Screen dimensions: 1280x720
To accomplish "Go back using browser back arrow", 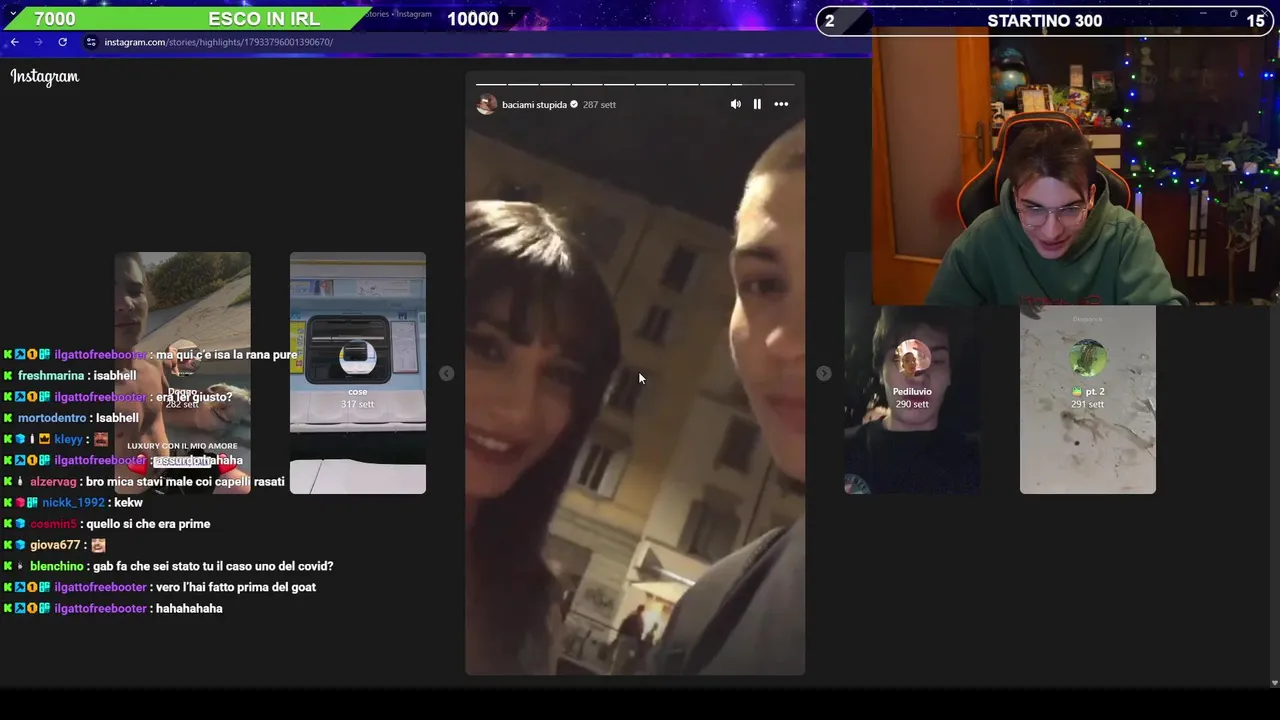I will tap(14, 42).
